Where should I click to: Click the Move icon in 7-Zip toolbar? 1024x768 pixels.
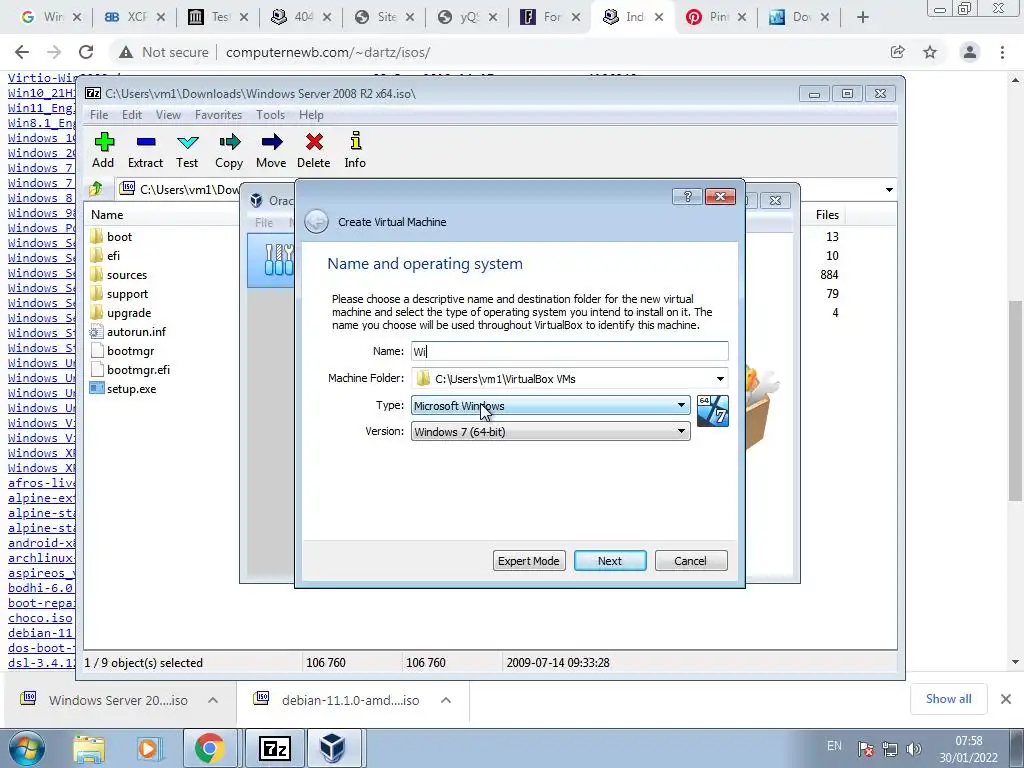pos(271,142)
